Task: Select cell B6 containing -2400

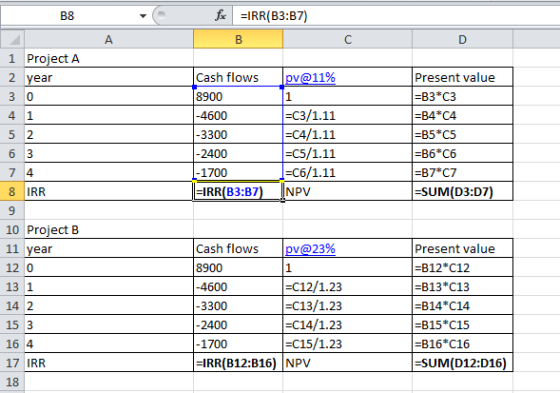Action: pyautogui.click(x=238, y=153)
